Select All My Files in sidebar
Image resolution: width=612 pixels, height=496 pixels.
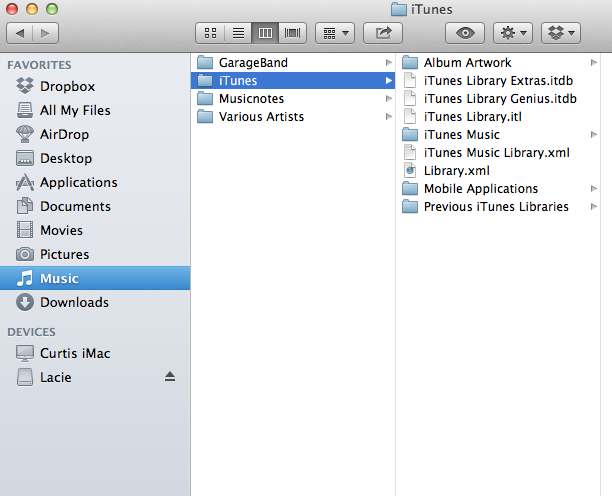coord(95,110)
